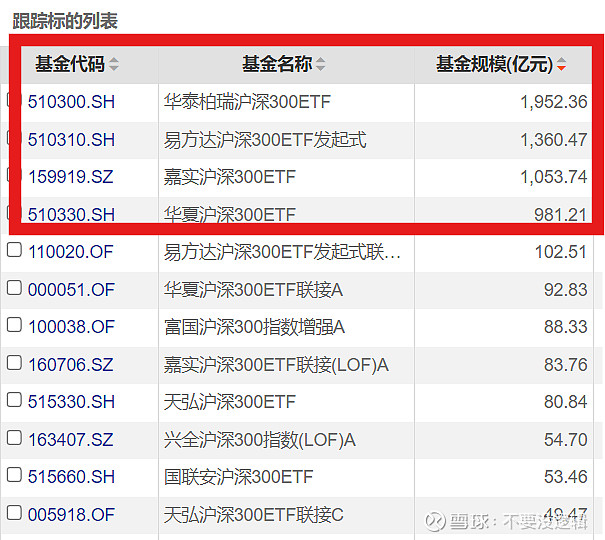This screenshot has height=540, width=605.
Task: Select the name 嘉实沪深300ETF
Action: [x=230, y=177]
